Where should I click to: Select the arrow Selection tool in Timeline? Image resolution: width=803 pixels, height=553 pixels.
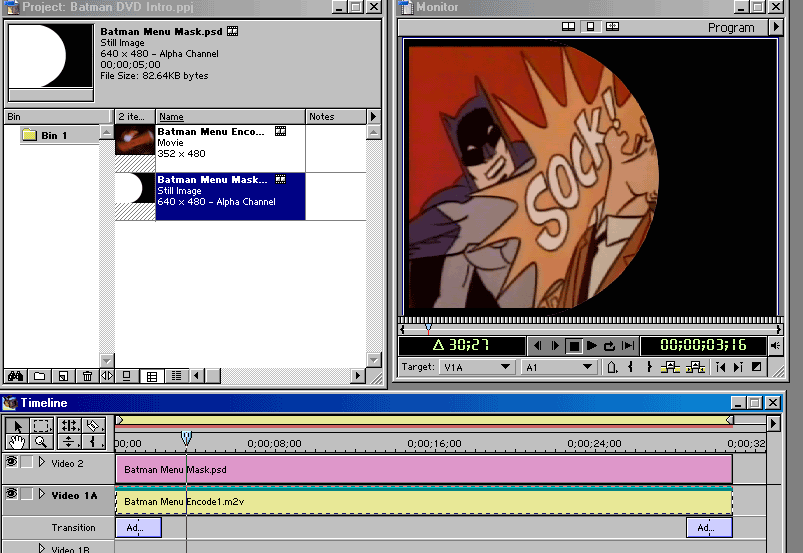[x=17, y=426]
